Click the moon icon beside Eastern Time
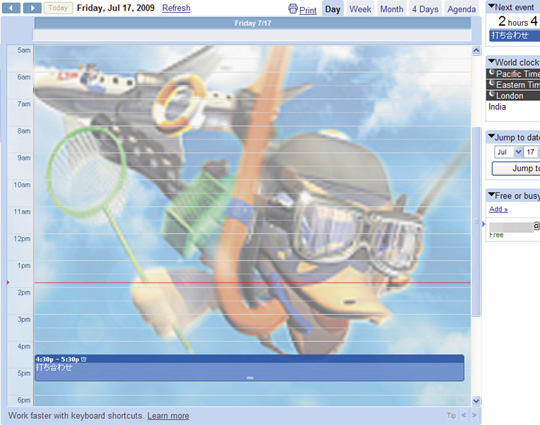 492,84
